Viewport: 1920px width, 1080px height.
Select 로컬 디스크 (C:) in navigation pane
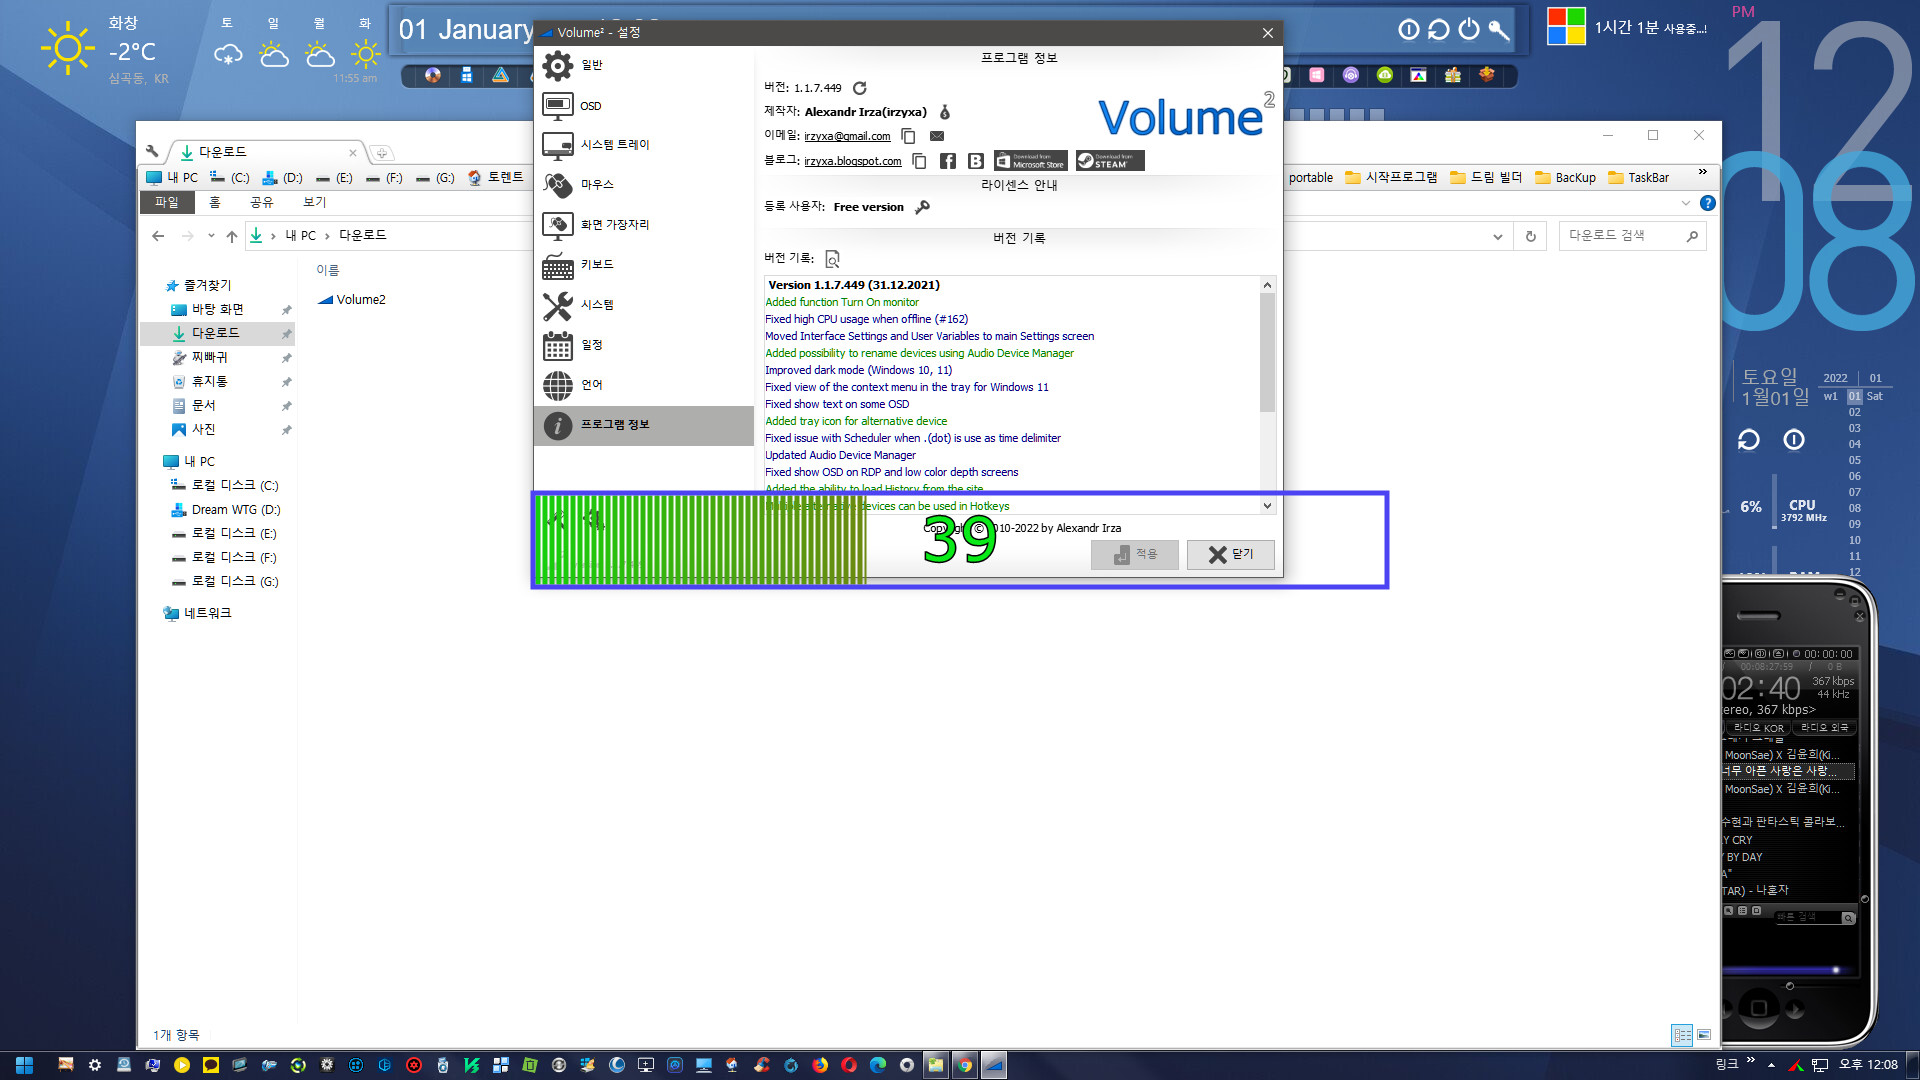[x=225, y=486]
